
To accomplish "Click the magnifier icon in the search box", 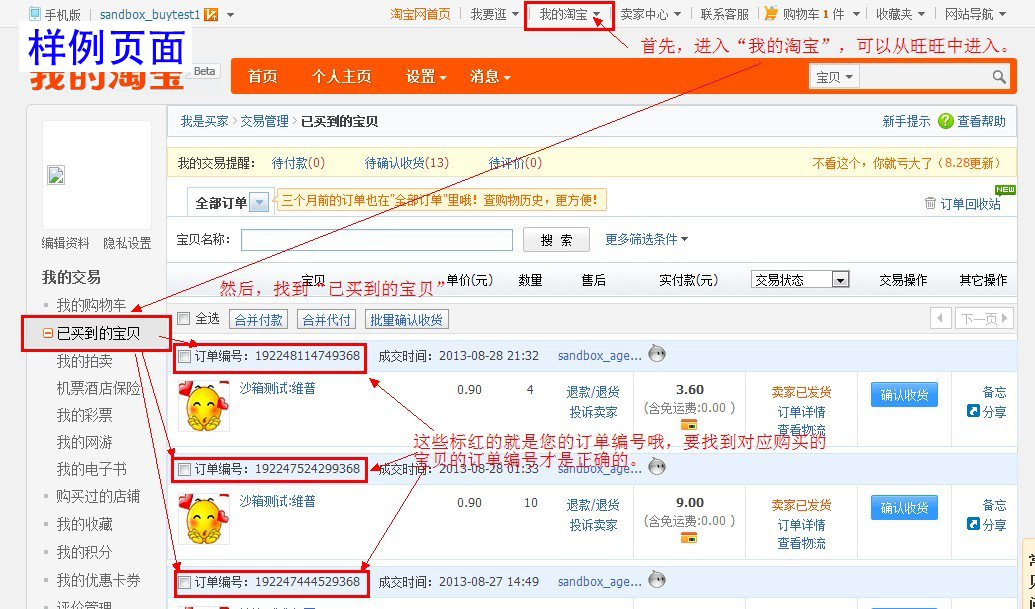I will [x=996, y=76].
